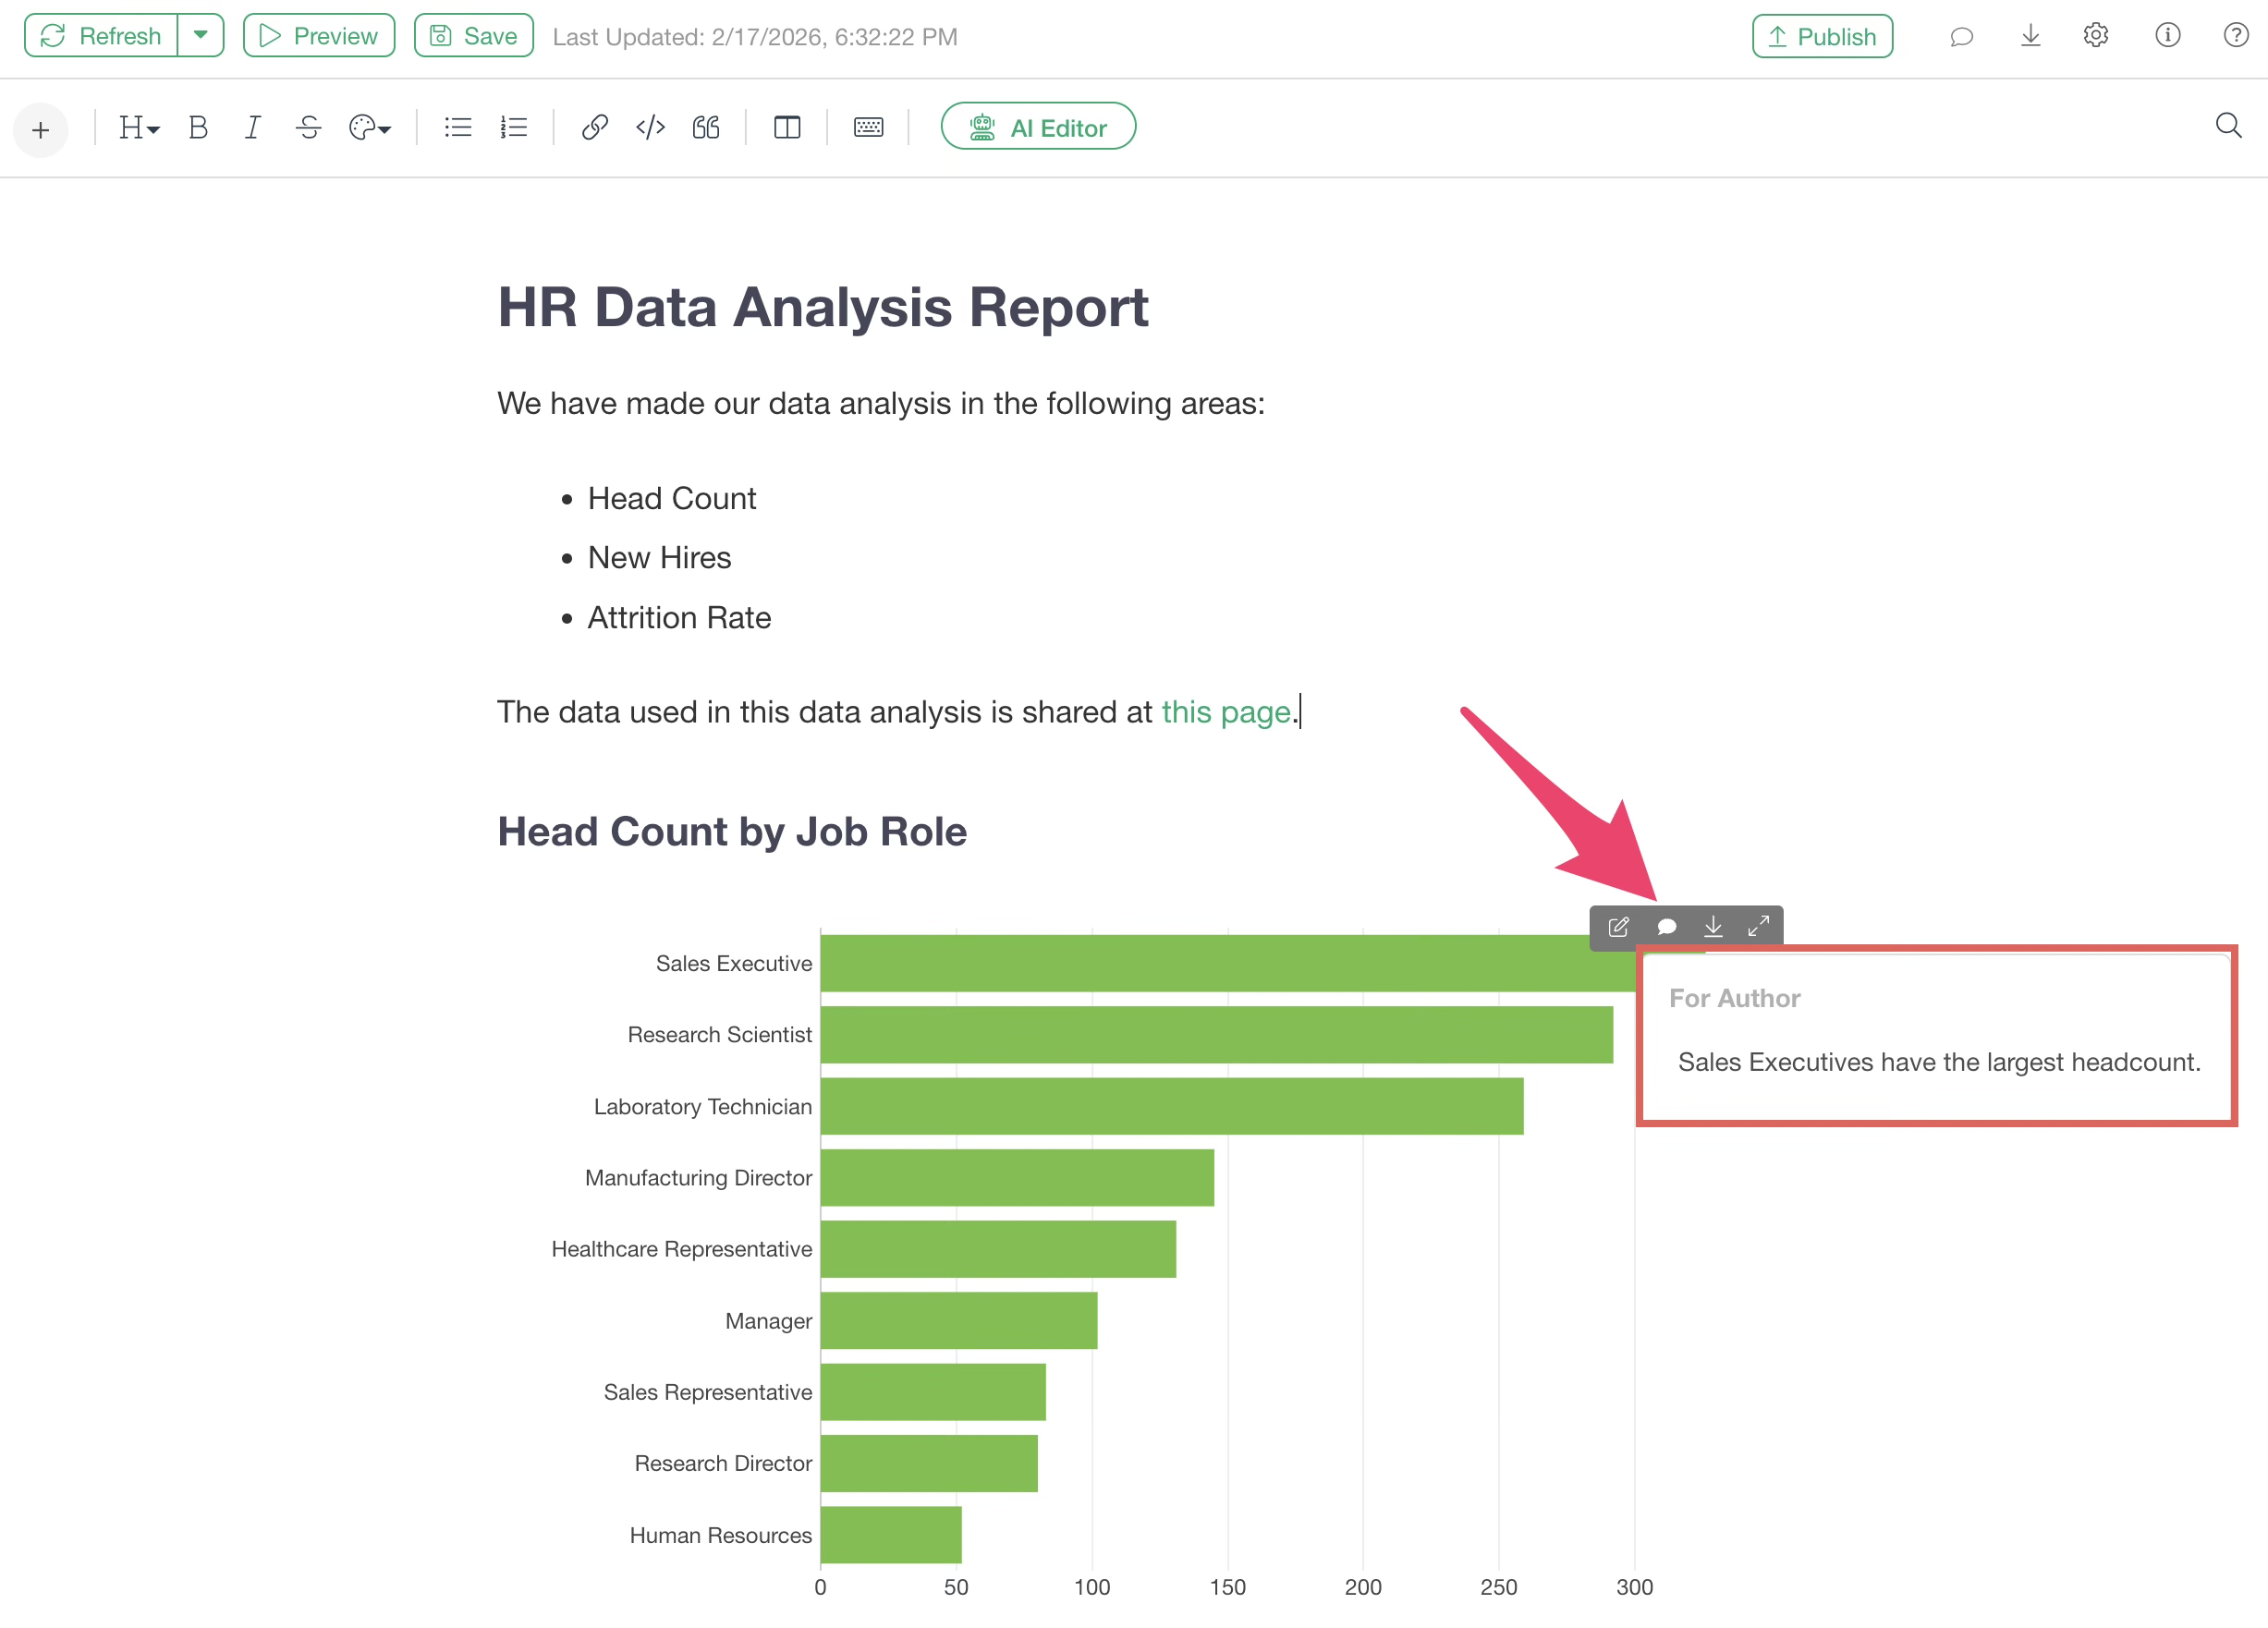The height and width of the screenshot is (1628, 2268).
Task: Click the Publish button
Action: point(1822,36)
